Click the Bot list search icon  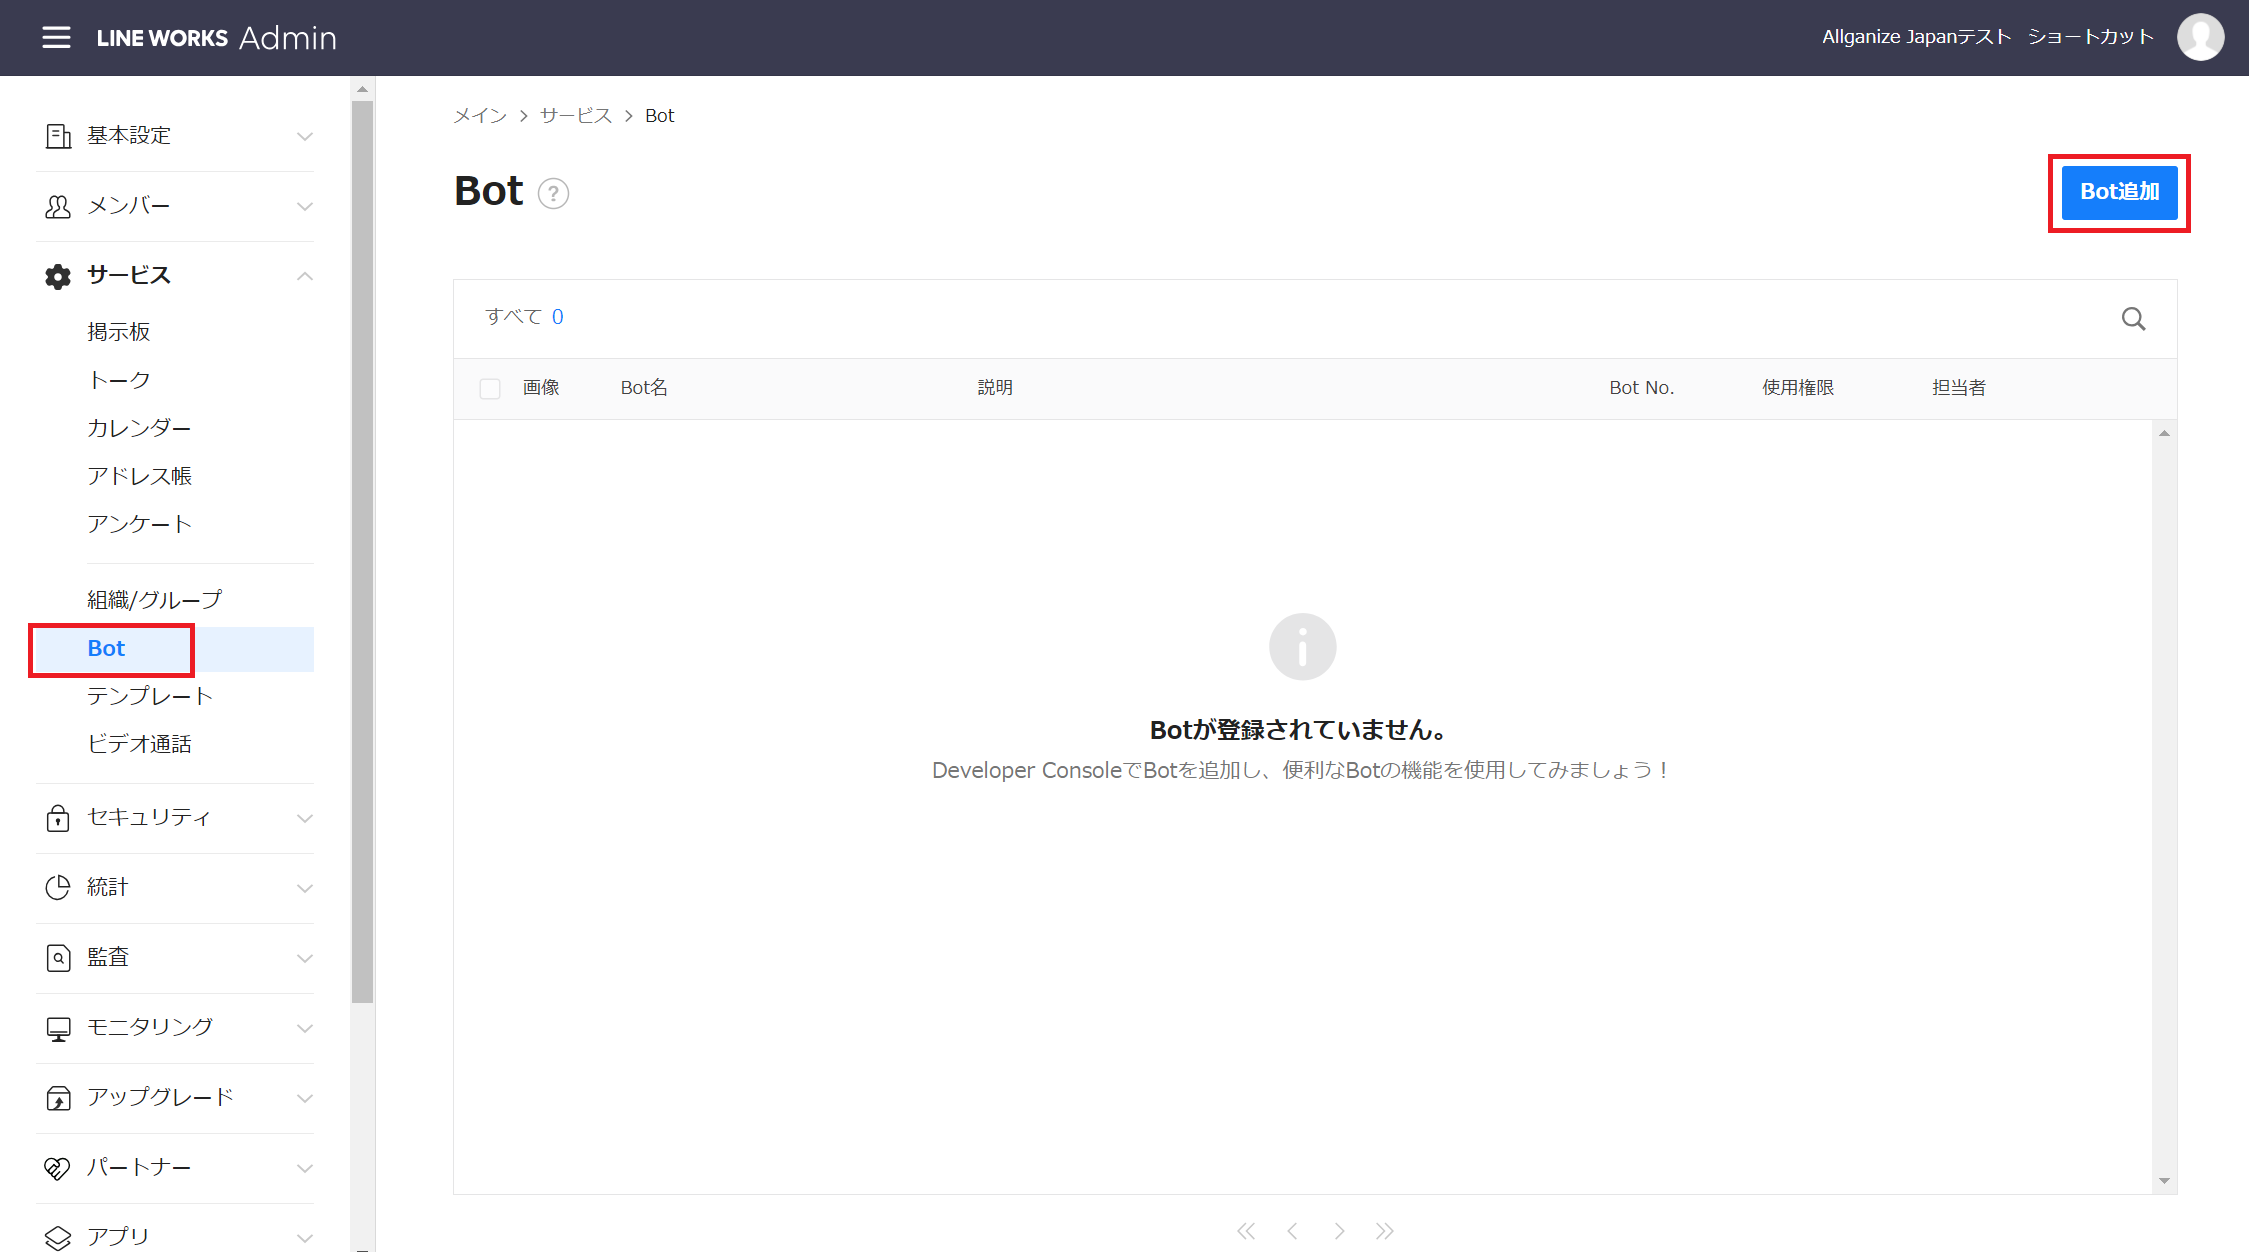coord(2133,319)
